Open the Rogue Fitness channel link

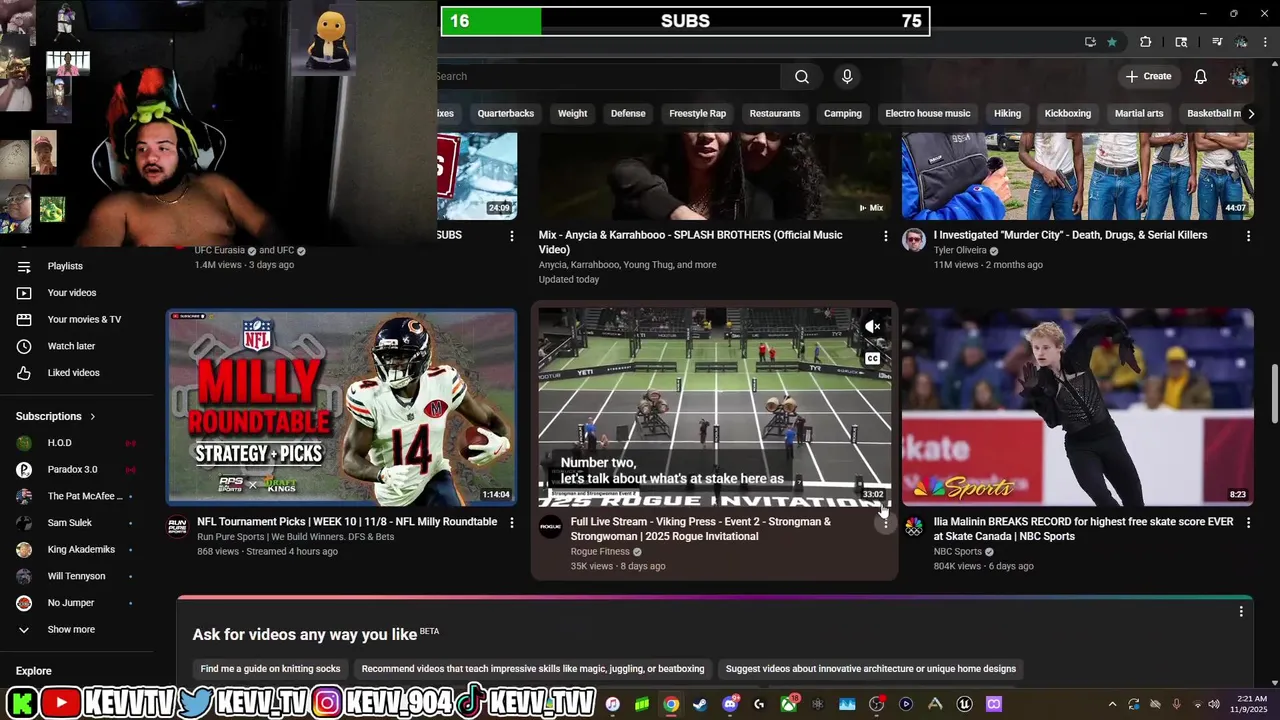(600, 551)
